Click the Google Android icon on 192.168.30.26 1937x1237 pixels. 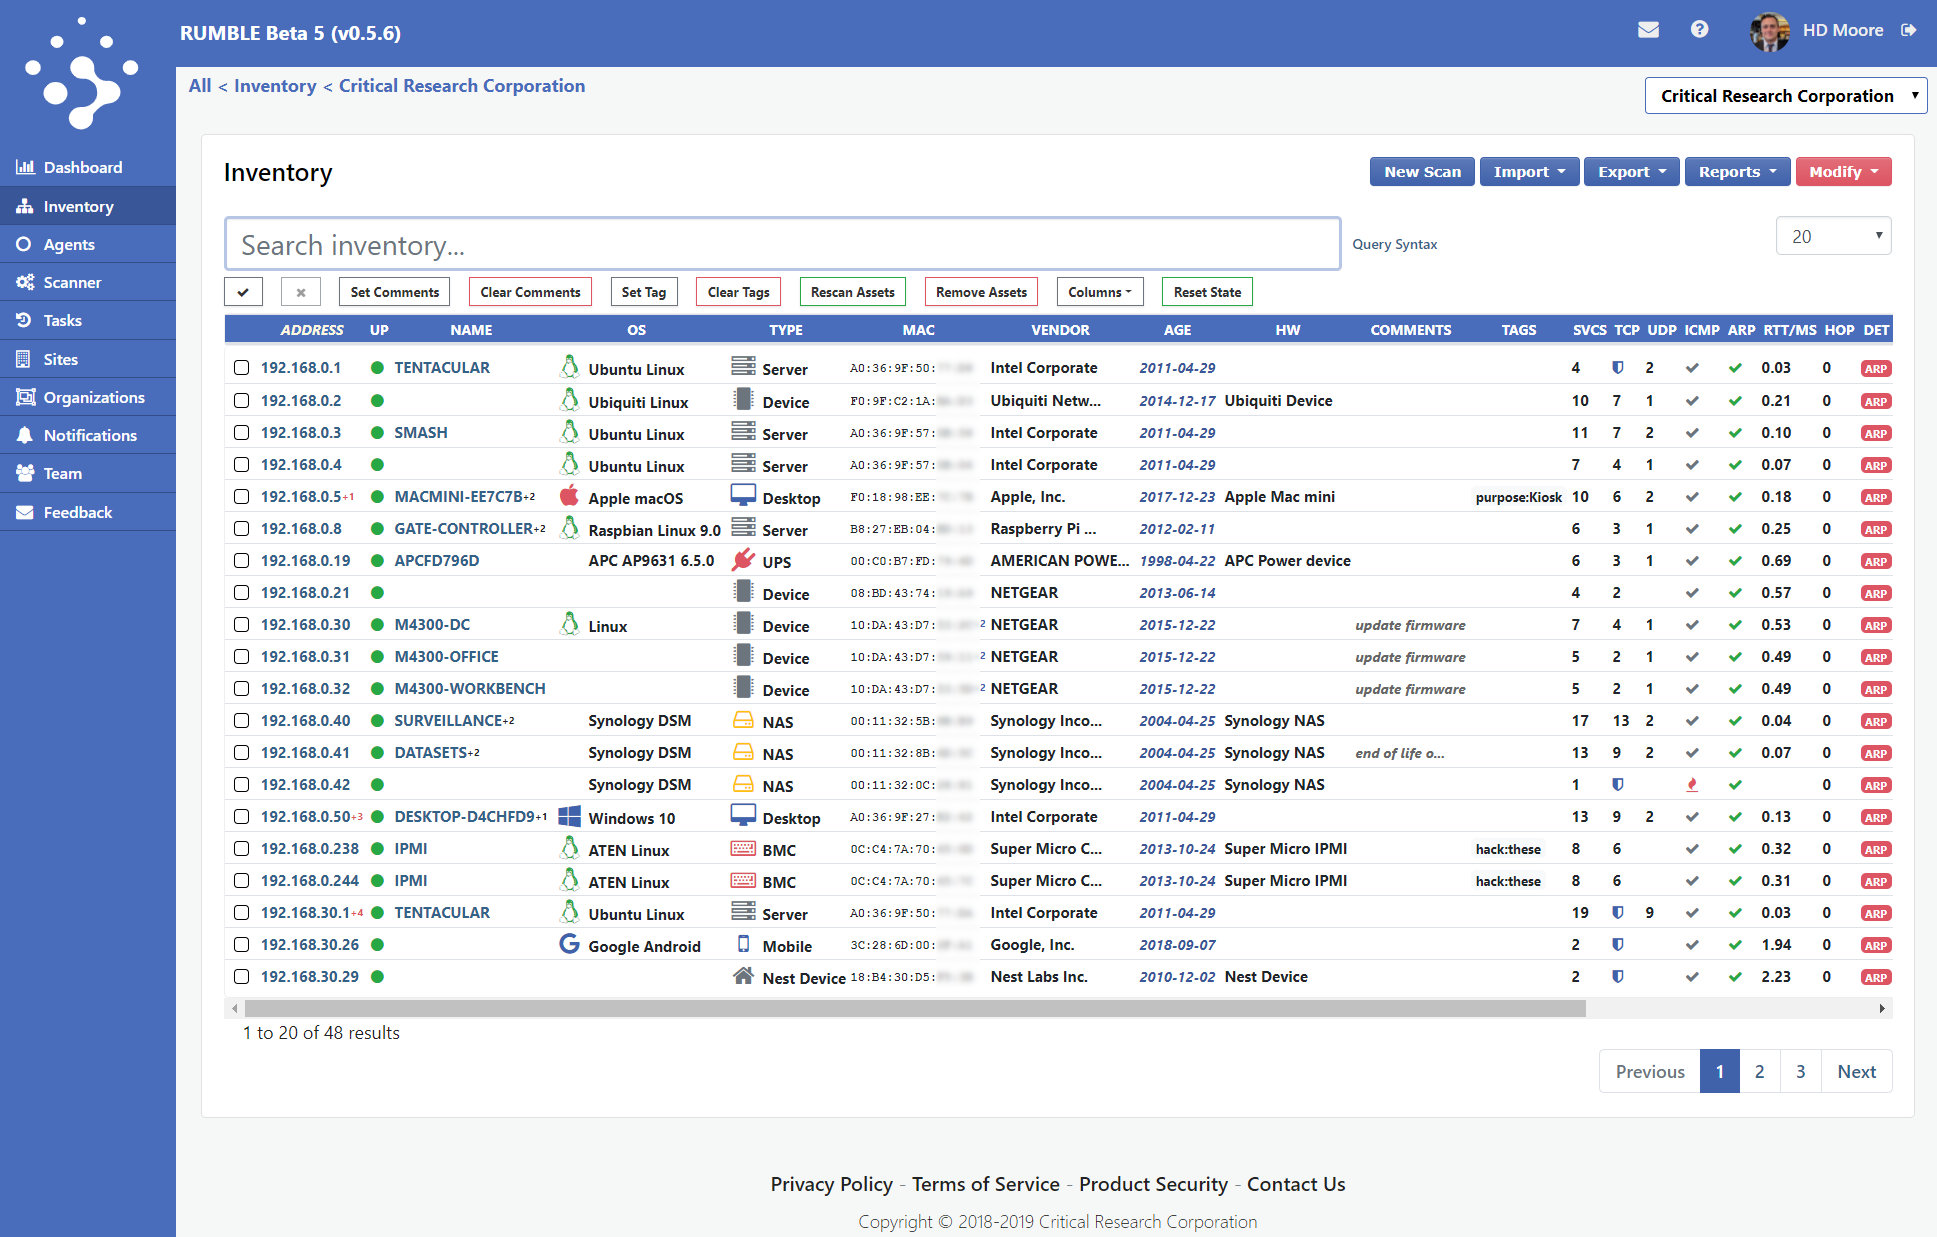point(569,944)
